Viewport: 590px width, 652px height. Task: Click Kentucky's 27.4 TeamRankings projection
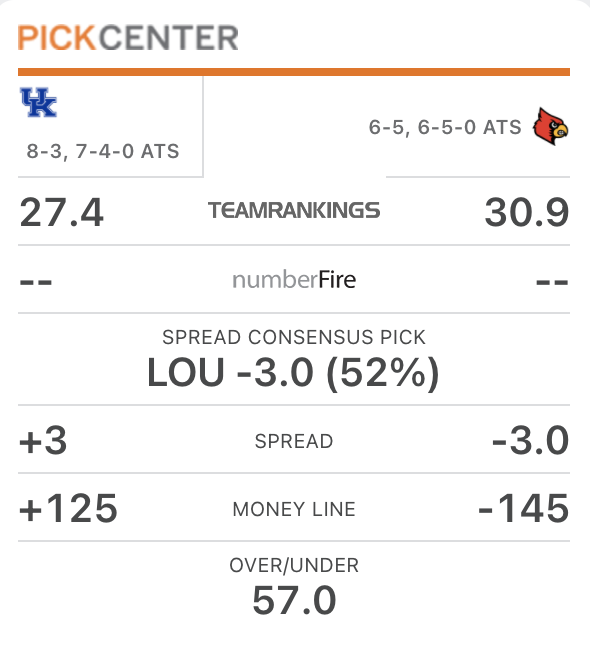[62, 212]
